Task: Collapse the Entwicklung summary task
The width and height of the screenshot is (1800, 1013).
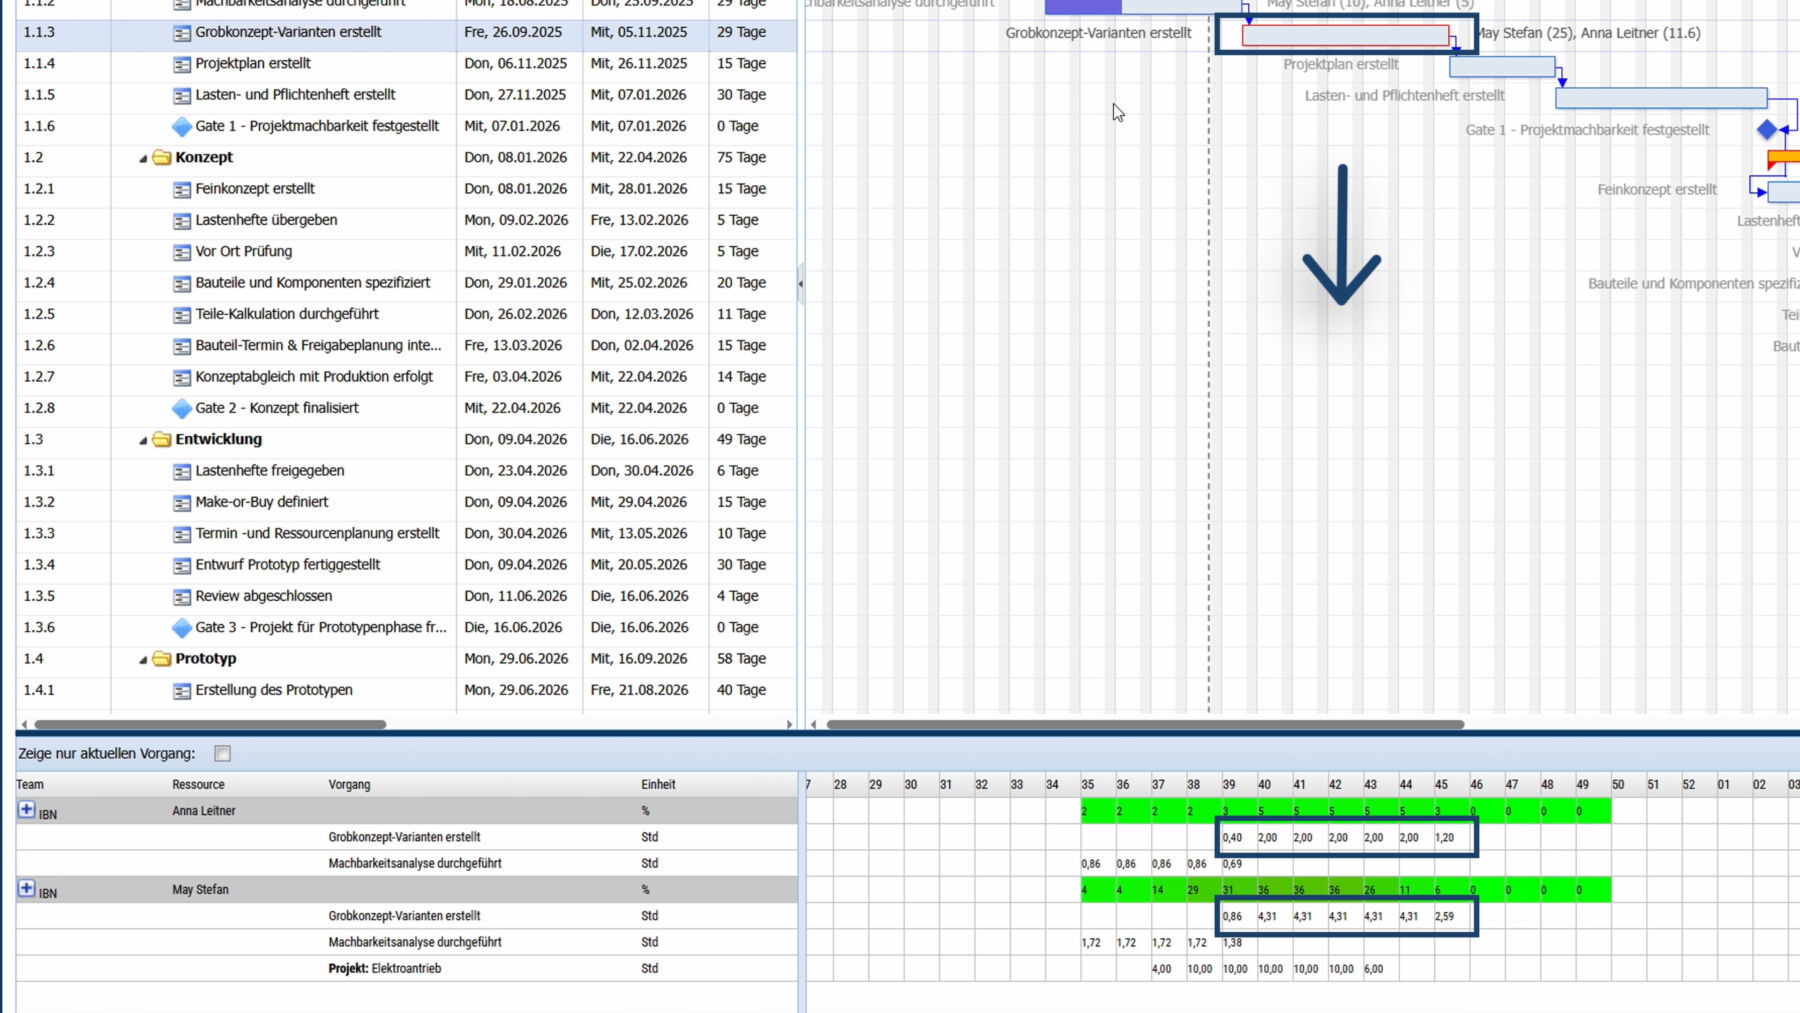Action: click(x=142, y=441)
